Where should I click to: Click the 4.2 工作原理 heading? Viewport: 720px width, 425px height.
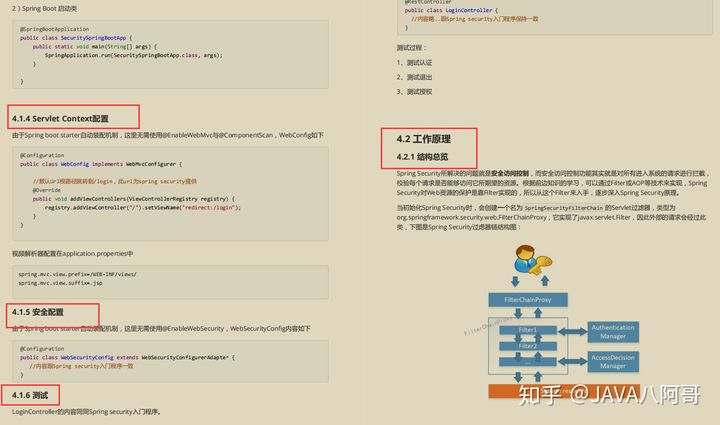point(424,139)
